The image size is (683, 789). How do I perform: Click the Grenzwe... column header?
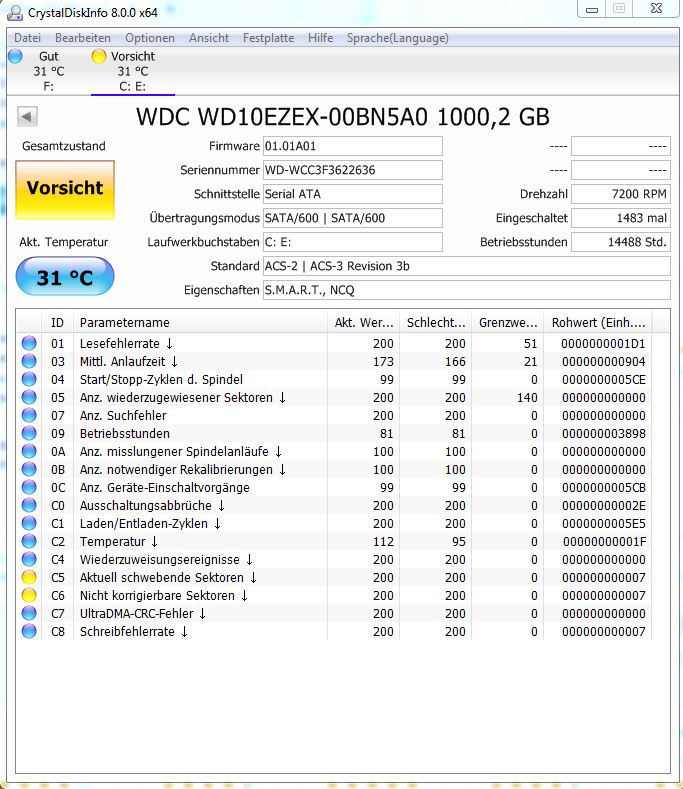[x=507, y=323]
